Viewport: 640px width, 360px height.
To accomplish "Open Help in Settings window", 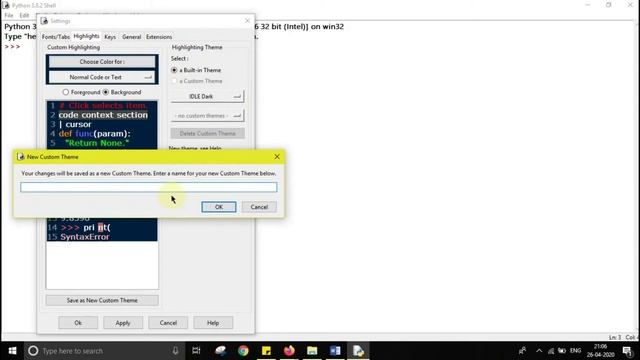I will [213, 323].
